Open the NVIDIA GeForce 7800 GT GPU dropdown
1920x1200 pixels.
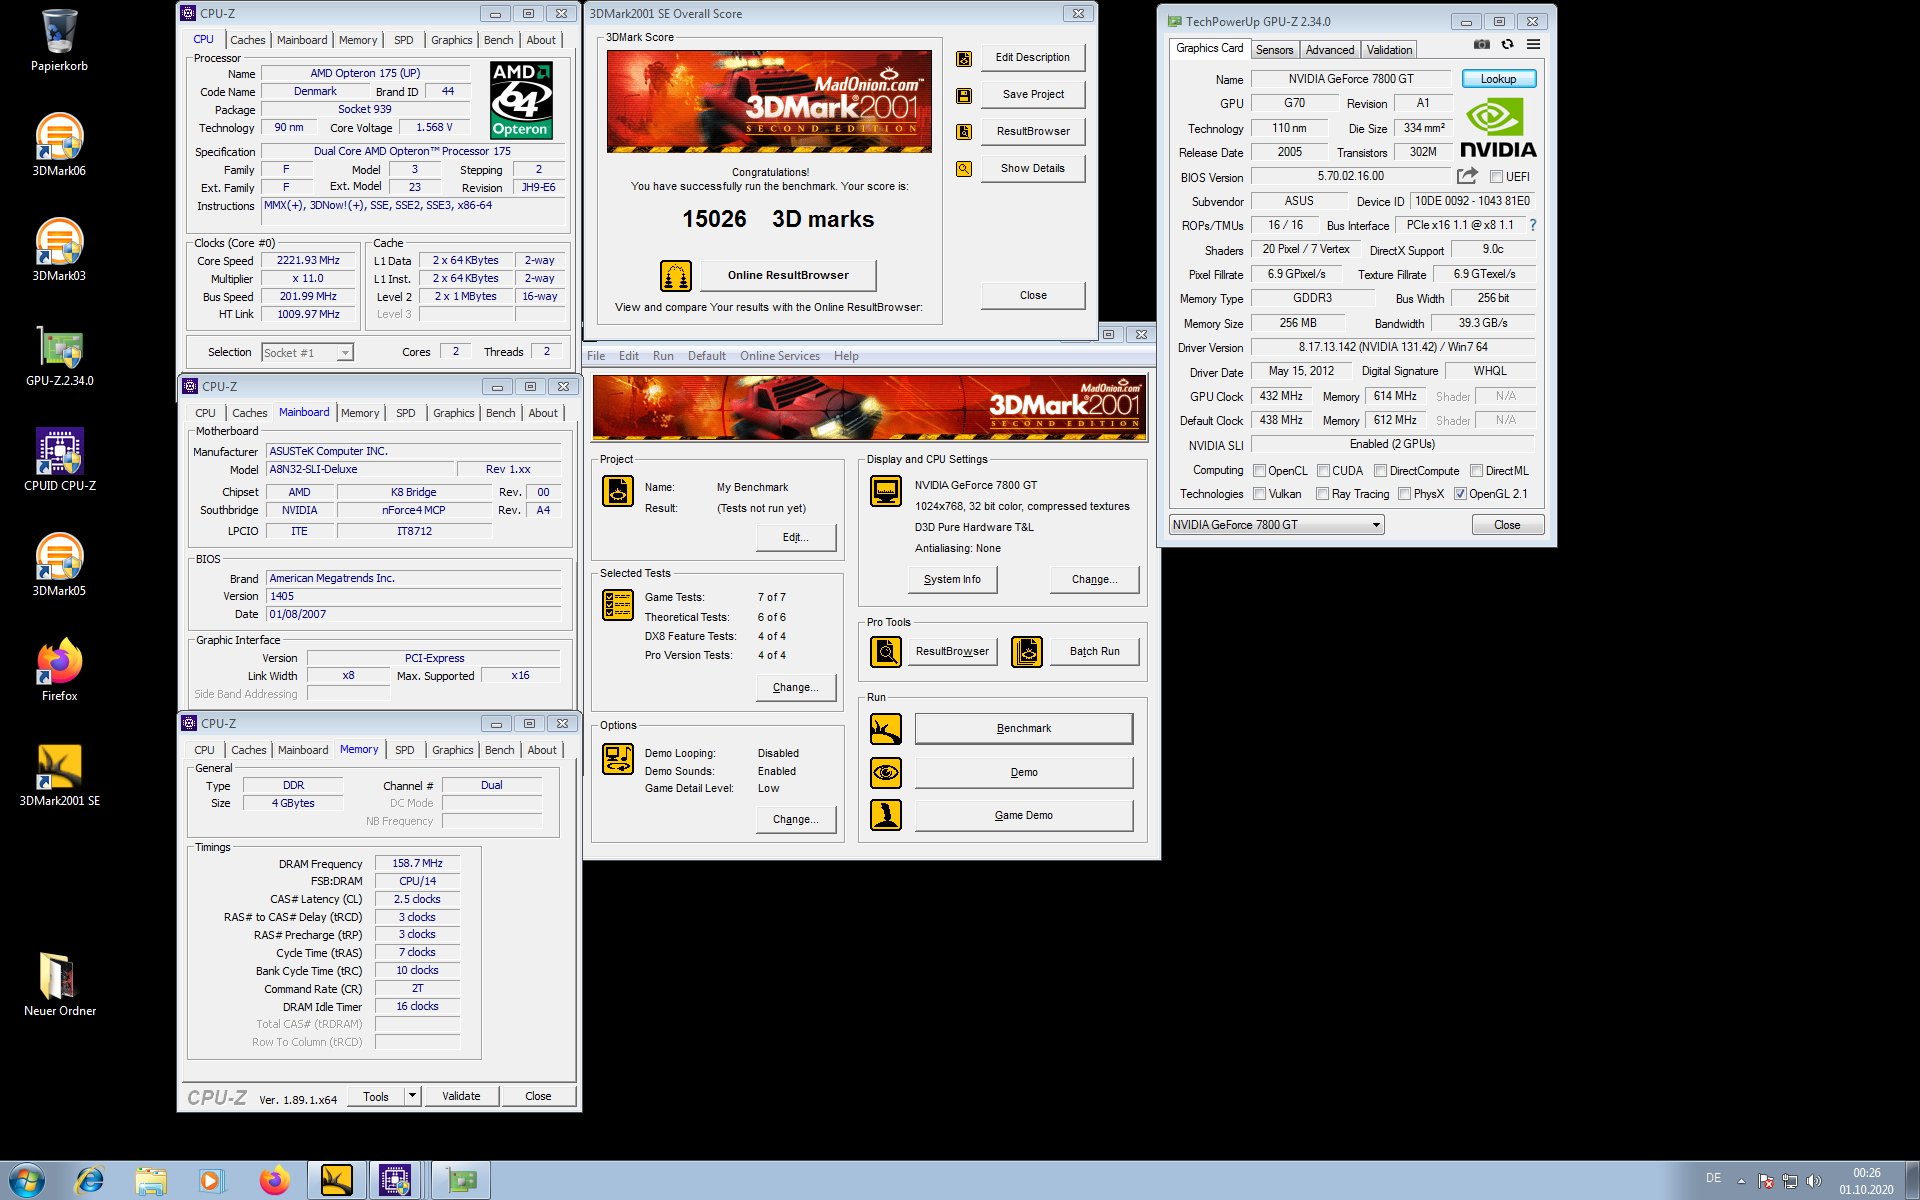(1277, 525)
